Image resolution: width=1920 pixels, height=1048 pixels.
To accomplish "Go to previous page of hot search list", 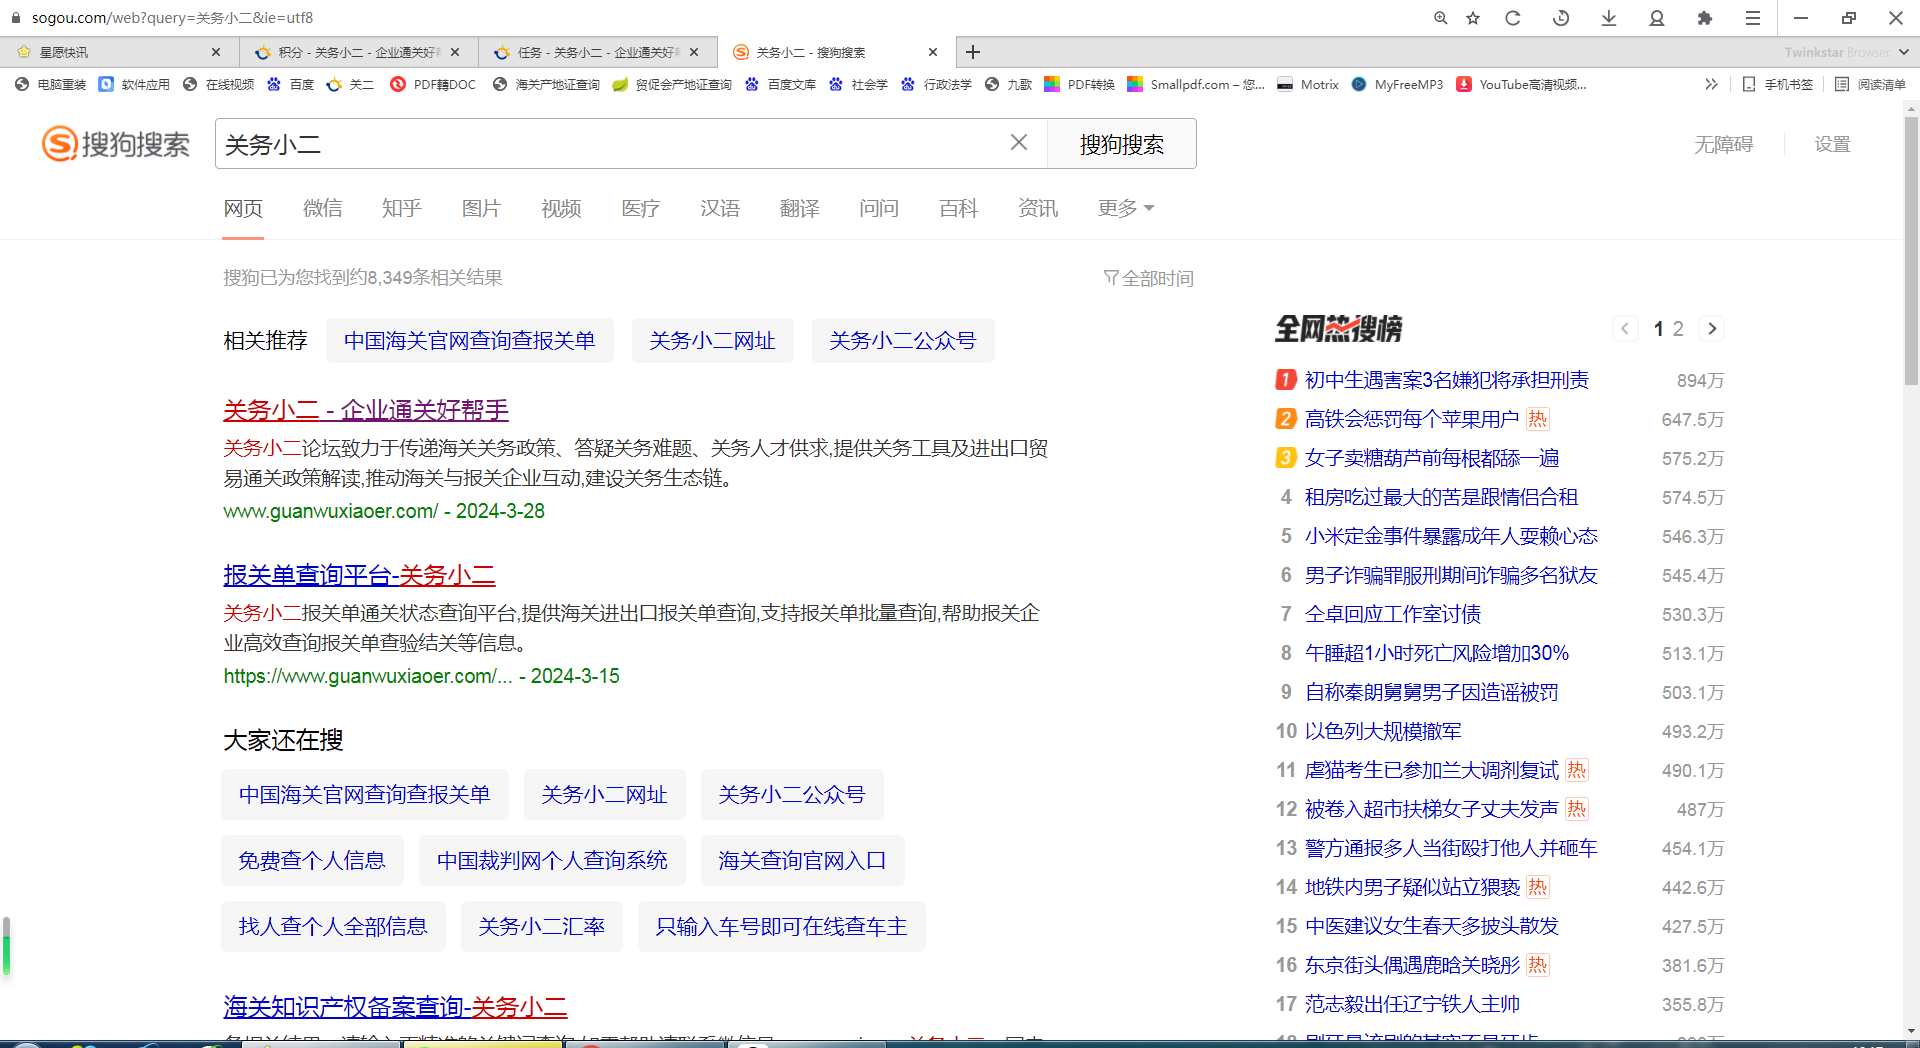I will pos(1625,328).
